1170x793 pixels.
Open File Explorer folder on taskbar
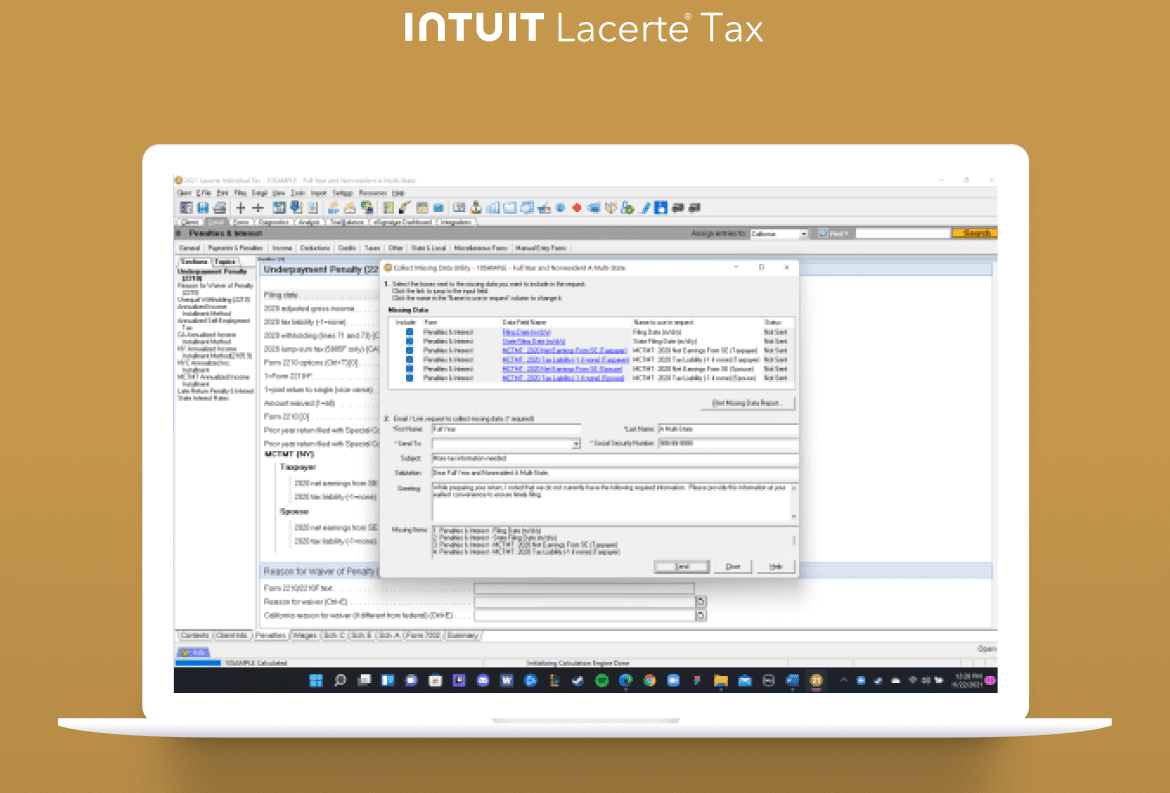[721, 680]
